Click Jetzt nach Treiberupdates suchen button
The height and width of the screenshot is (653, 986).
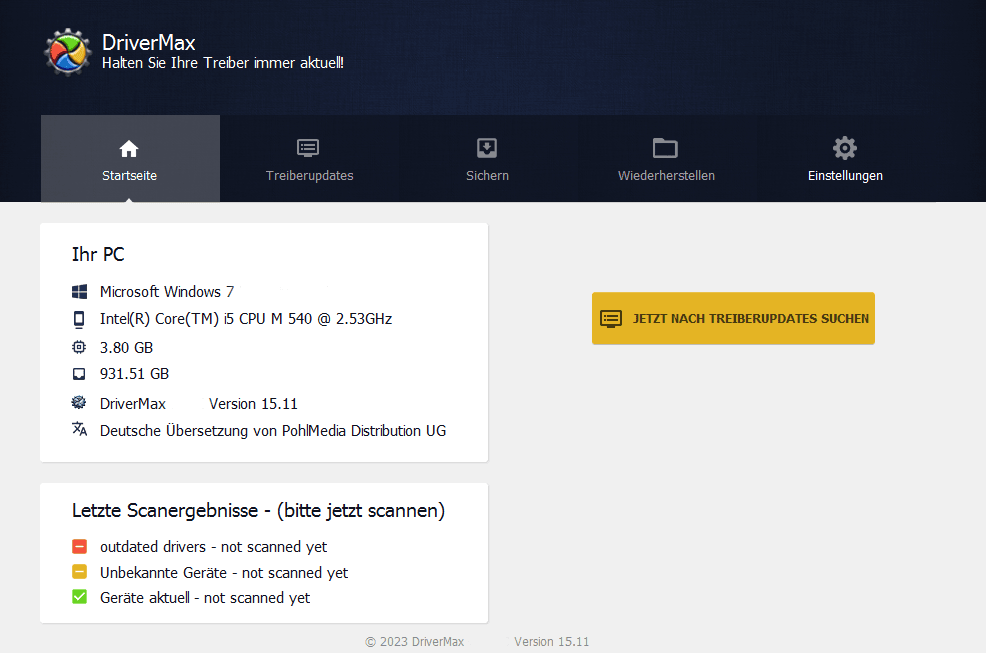733,318
